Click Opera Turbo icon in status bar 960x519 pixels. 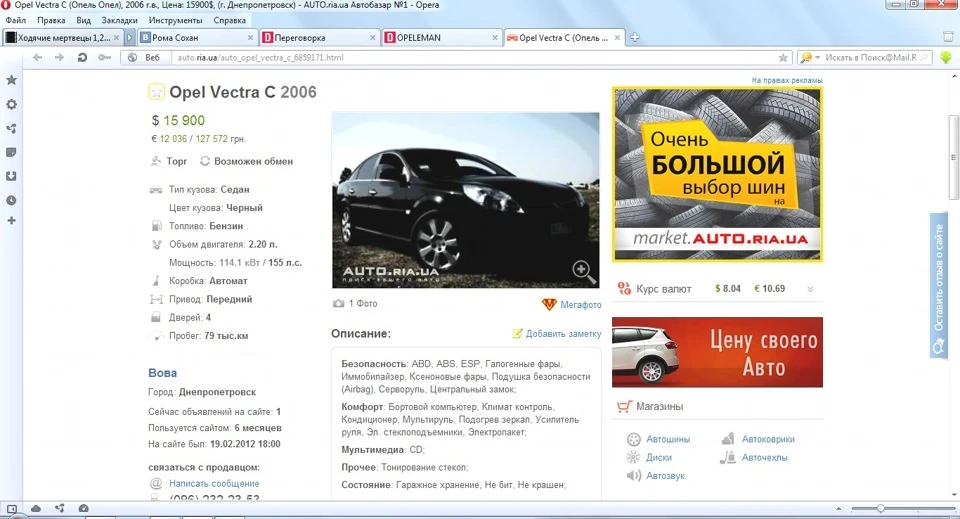83,509
